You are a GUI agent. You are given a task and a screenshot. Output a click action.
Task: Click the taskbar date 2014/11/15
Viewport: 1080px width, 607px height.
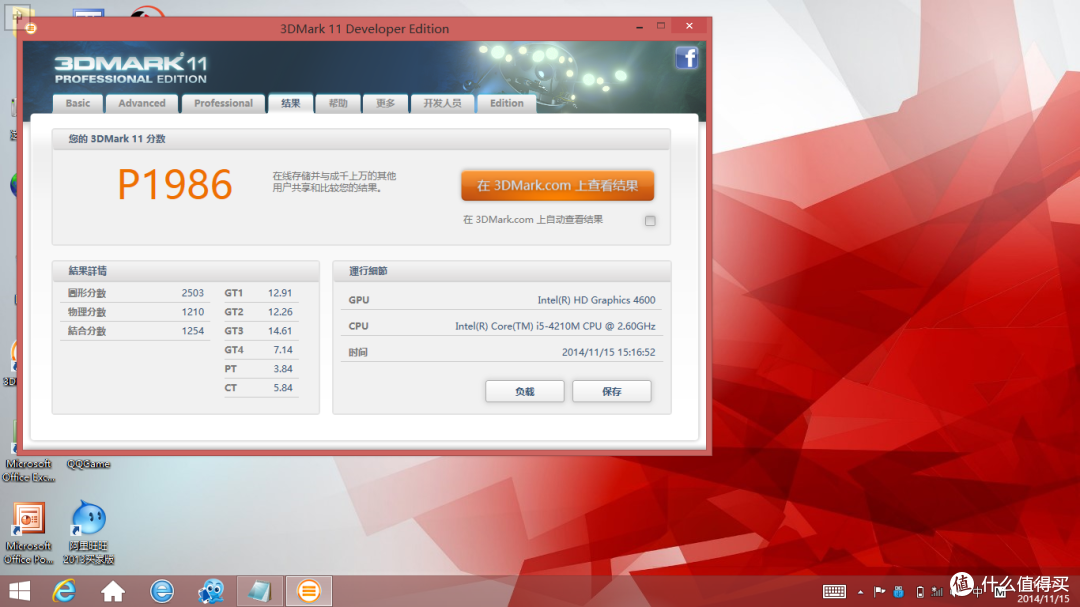1043,599
